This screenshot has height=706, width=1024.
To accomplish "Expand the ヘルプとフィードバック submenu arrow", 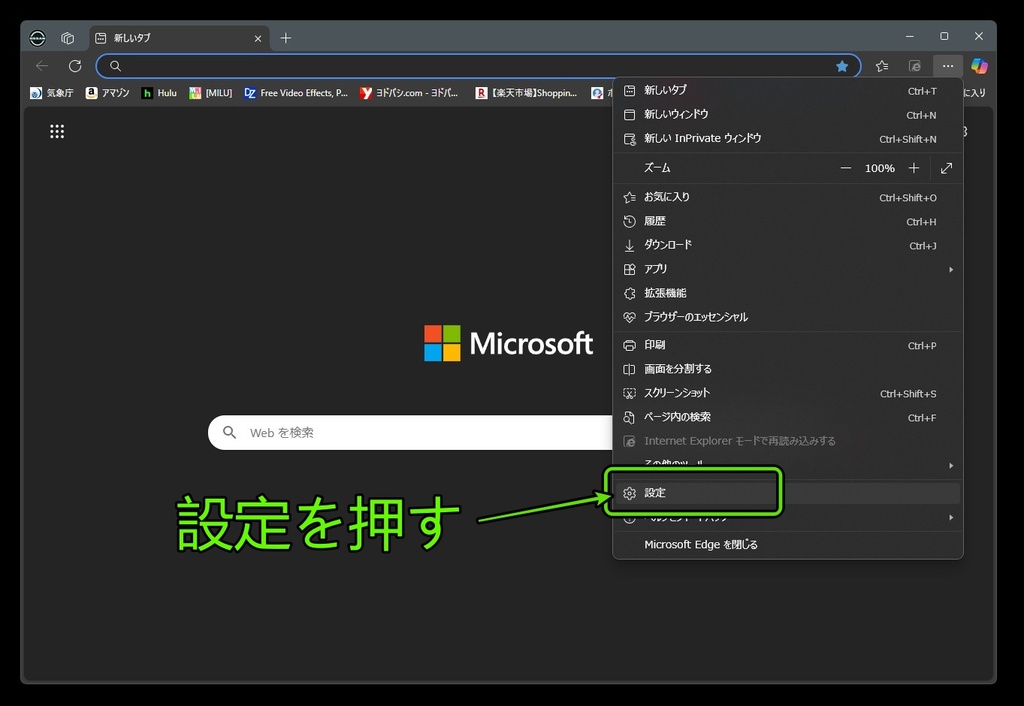I will click(x=951, y=518).
